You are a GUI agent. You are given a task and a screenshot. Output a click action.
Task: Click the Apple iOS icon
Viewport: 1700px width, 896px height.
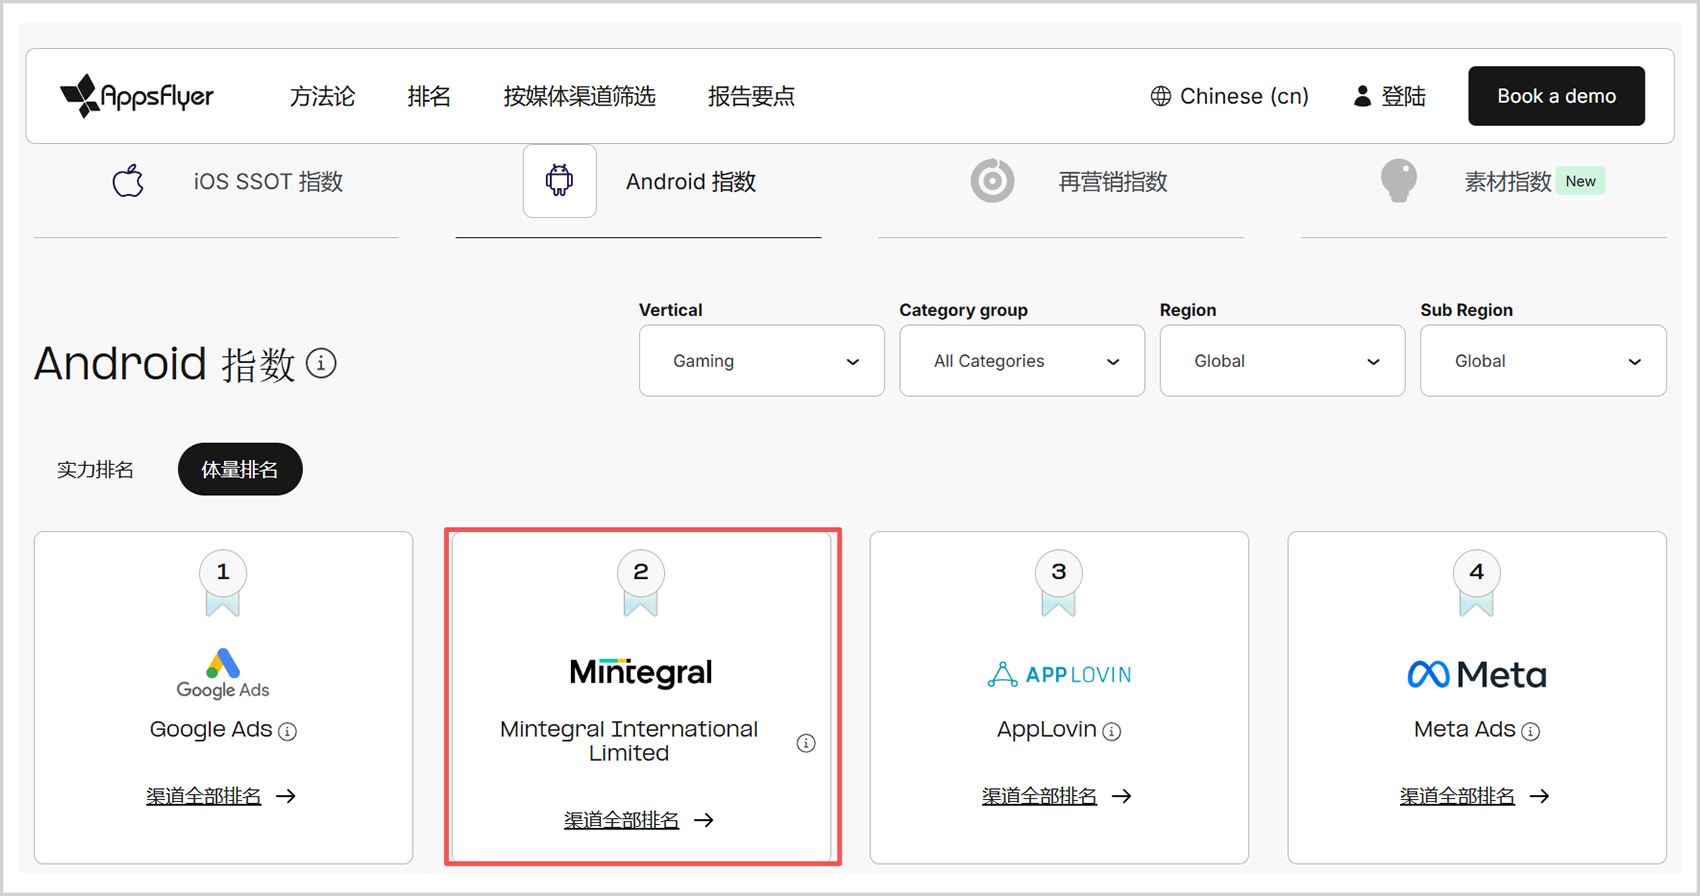(128, 182)
